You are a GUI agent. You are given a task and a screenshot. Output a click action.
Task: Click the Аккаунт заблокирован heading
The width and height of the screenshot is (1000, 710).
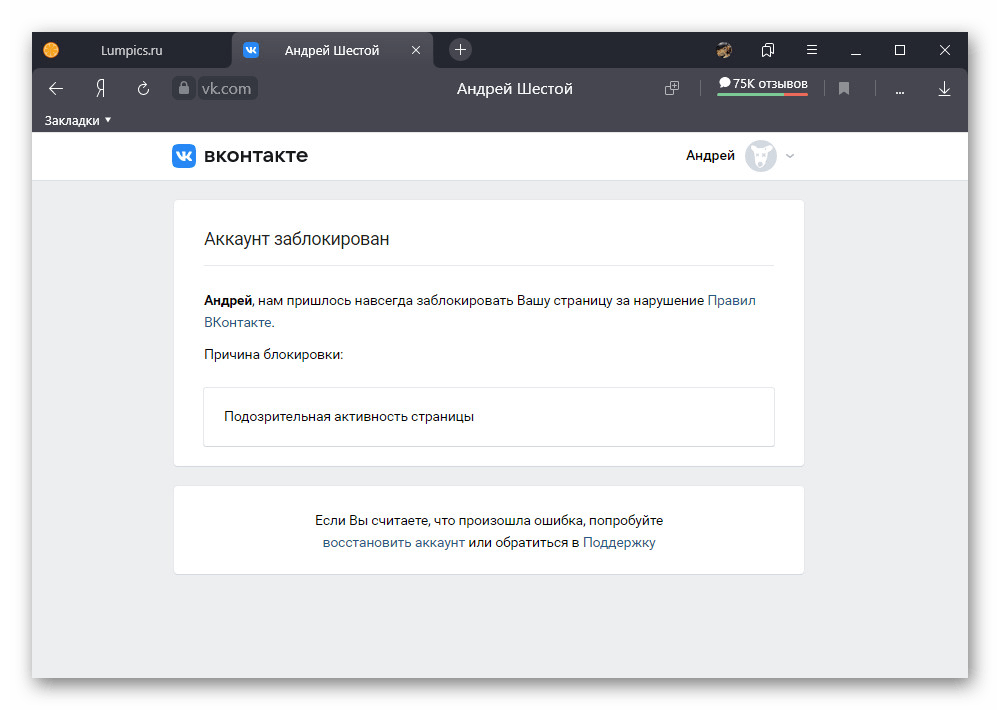tap(297, 239)
